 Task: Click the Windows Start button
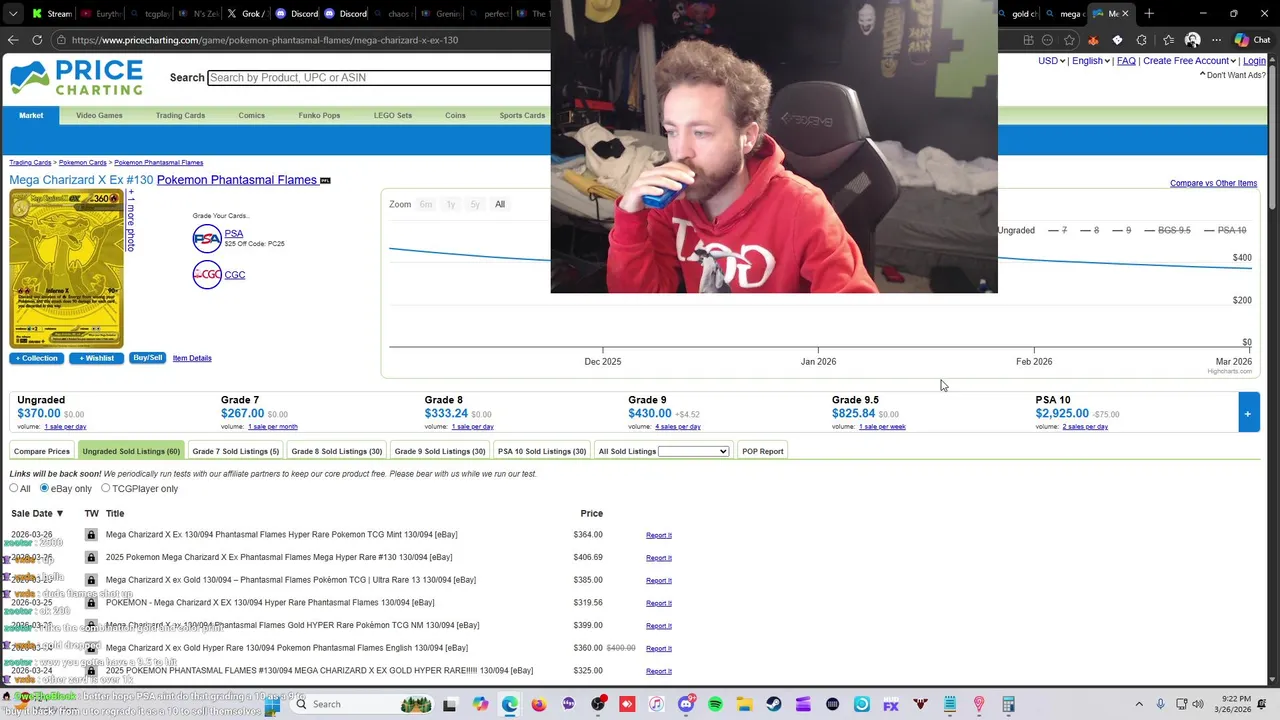(271, 704)
